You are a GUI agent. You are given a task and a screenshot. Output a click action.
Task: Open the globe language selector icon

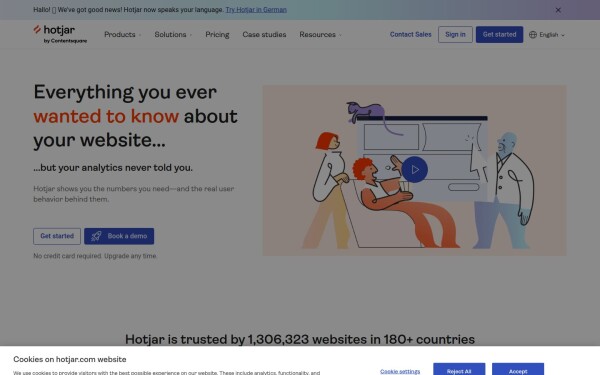click(533, 34)
